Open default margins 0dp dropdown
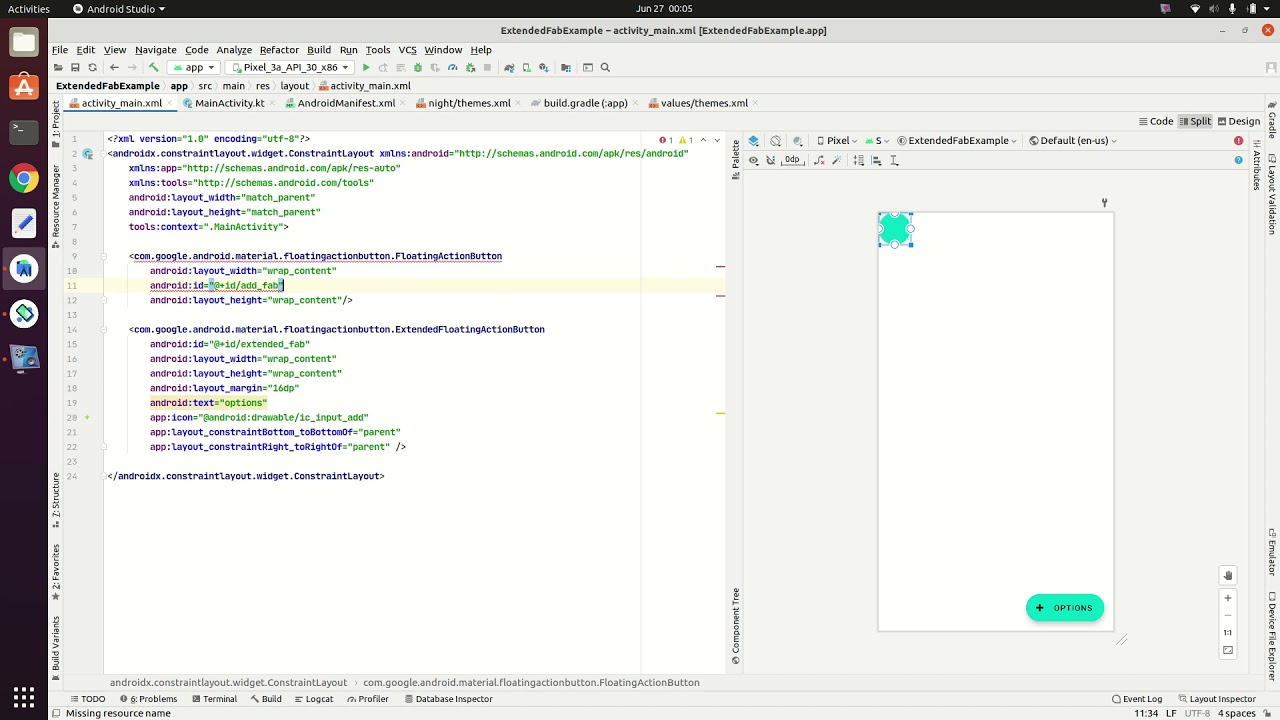 pos(793,160)
